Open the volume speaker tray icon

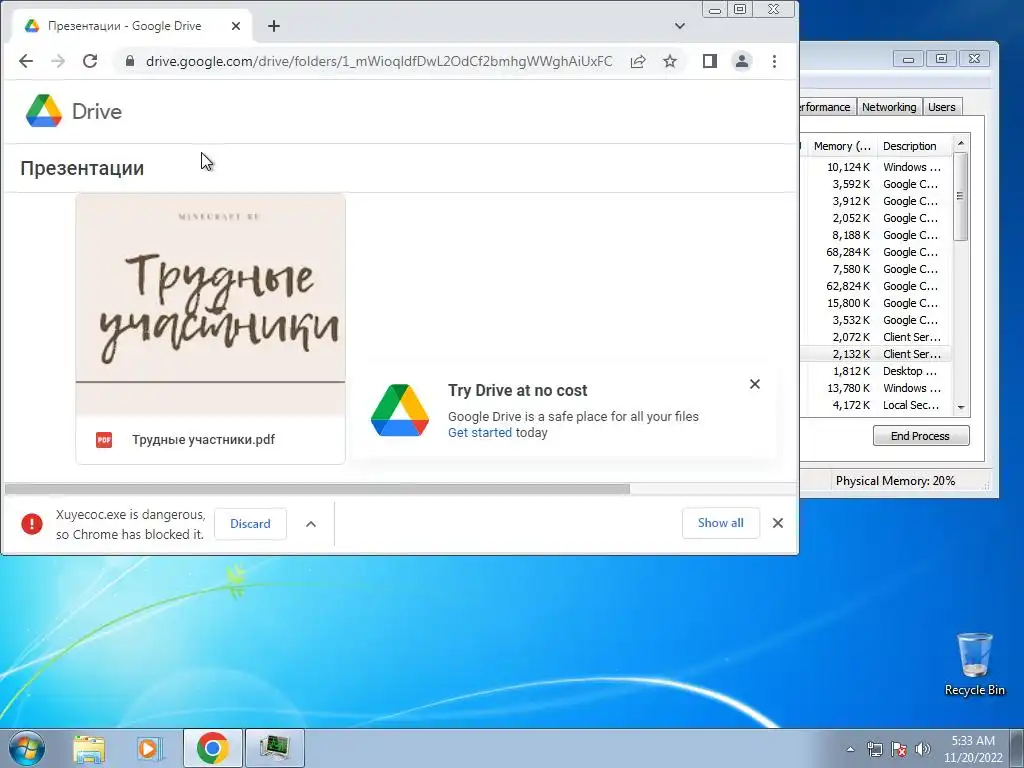click(x=923, y=749)
